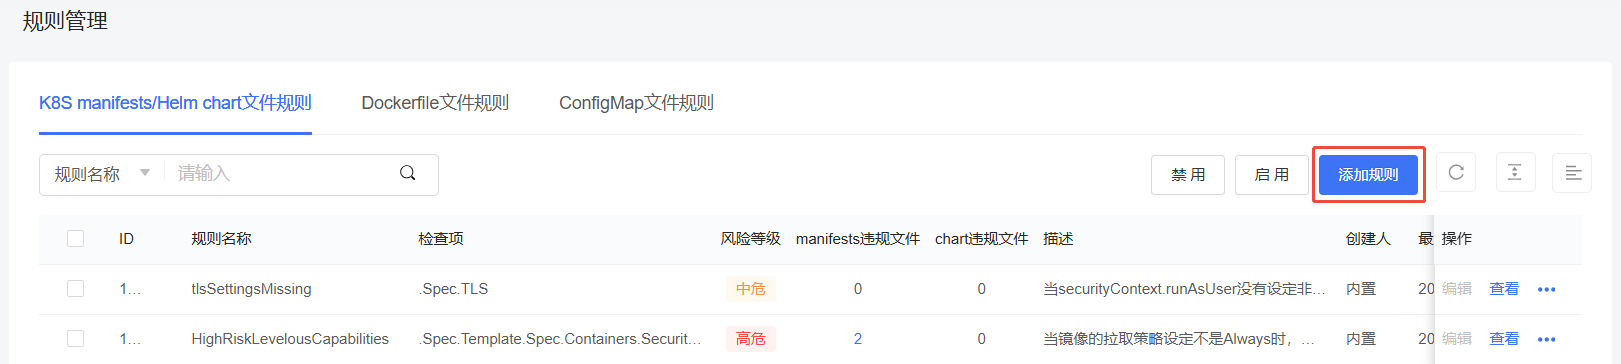Click 查看 link for tlsSettingsMissing
The height and width of the screenshot is (364, 1621).
coord(1504,288)
